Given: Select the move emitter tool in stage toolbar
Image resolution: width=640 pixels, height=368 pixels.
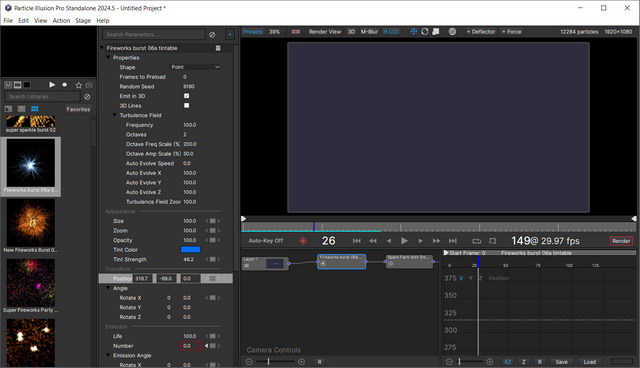Looking at the screenshot, I should point(413,31).
